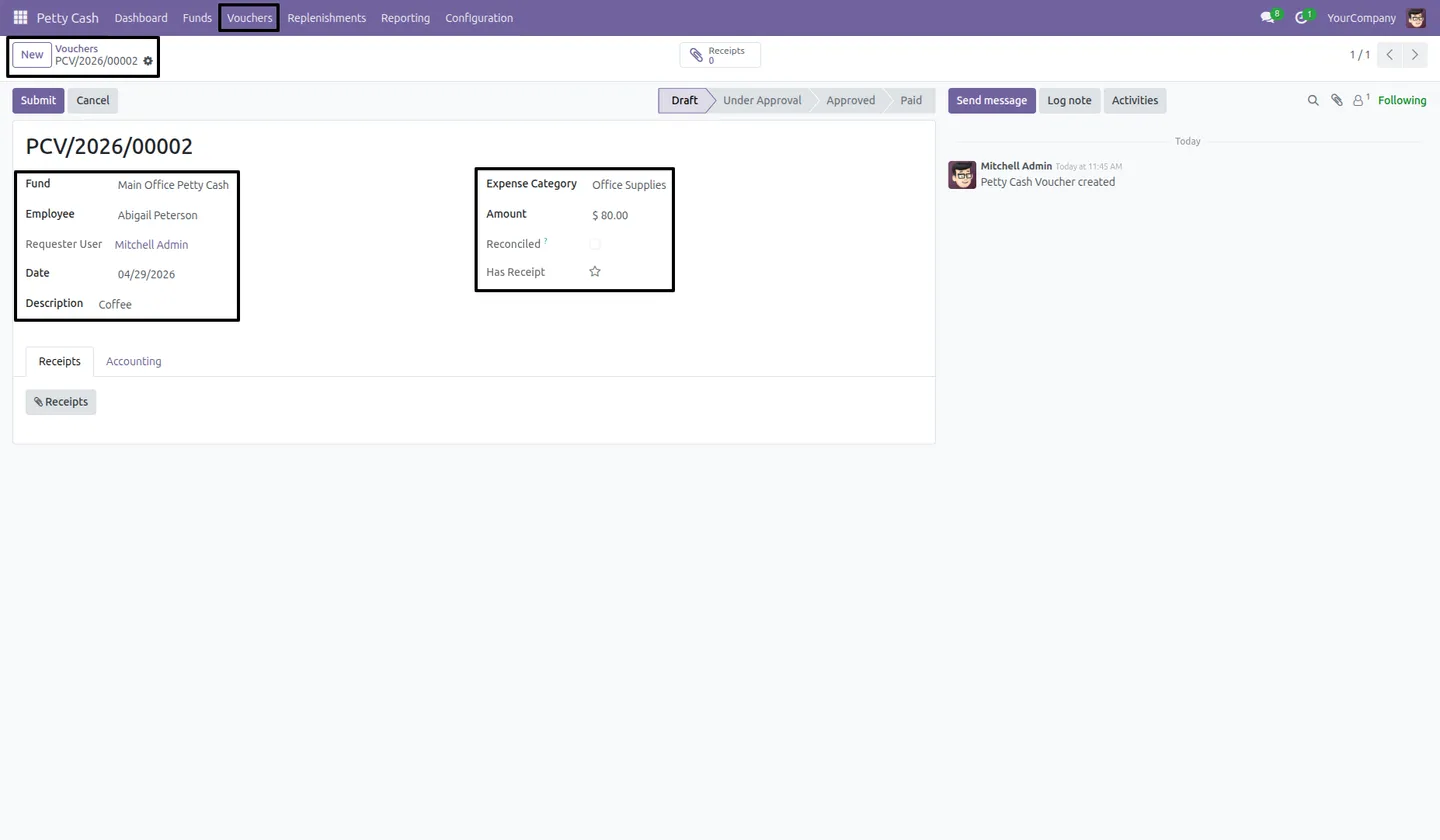Show followers via person icon
This screenshot has width=1440, height=840.
(1360, 100)
